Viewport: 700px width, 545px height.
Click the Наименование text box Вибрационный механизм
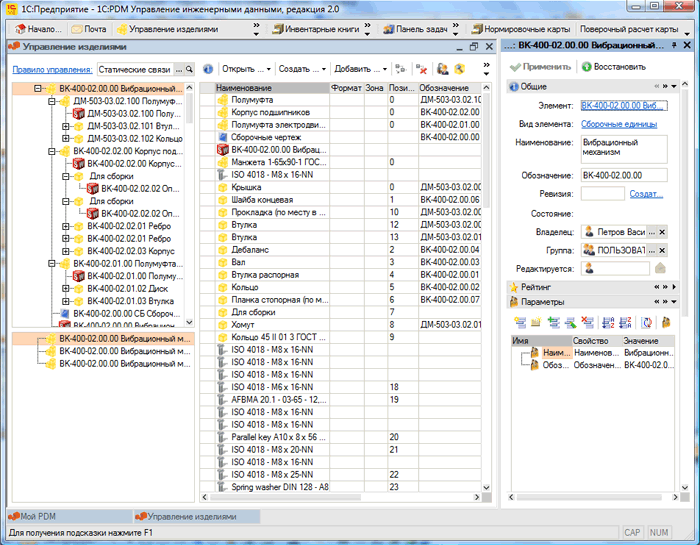click(x=624, y=149)
